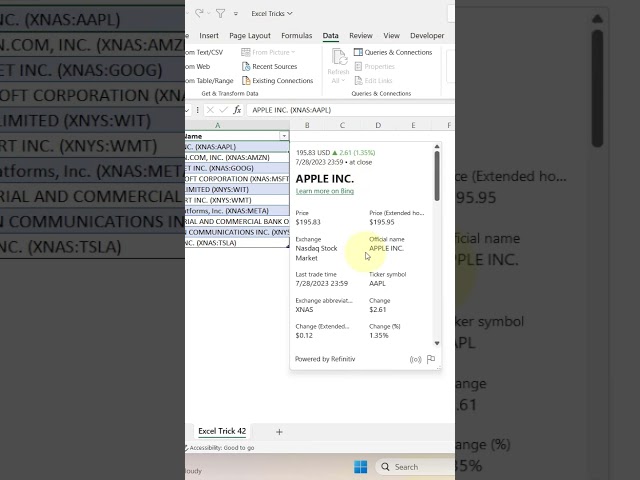Viewport: 640px width, 480px height.
Task: Follow the Learn more on Bing link
Action: pos(324,191)
